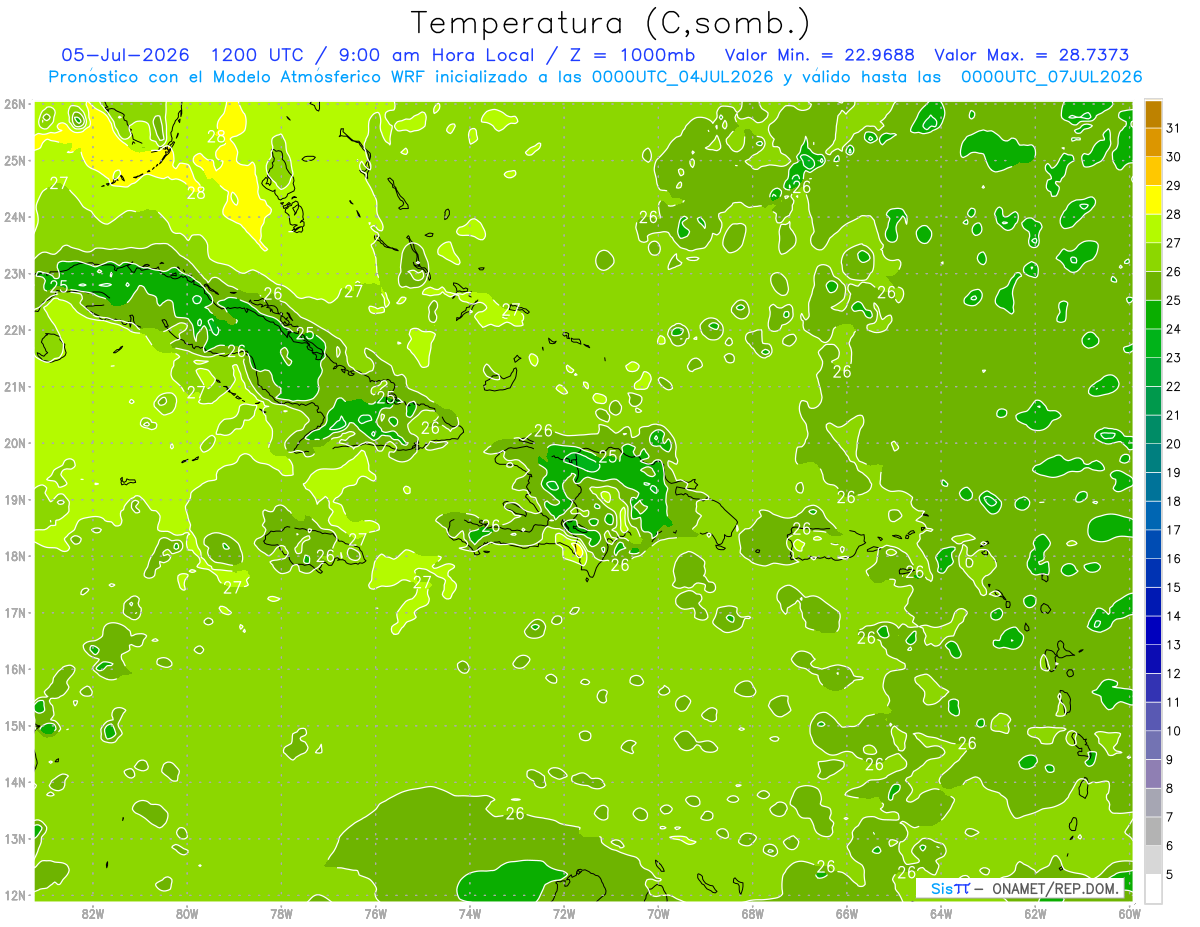Click the color legend value "31"

tap(1174, 128)
